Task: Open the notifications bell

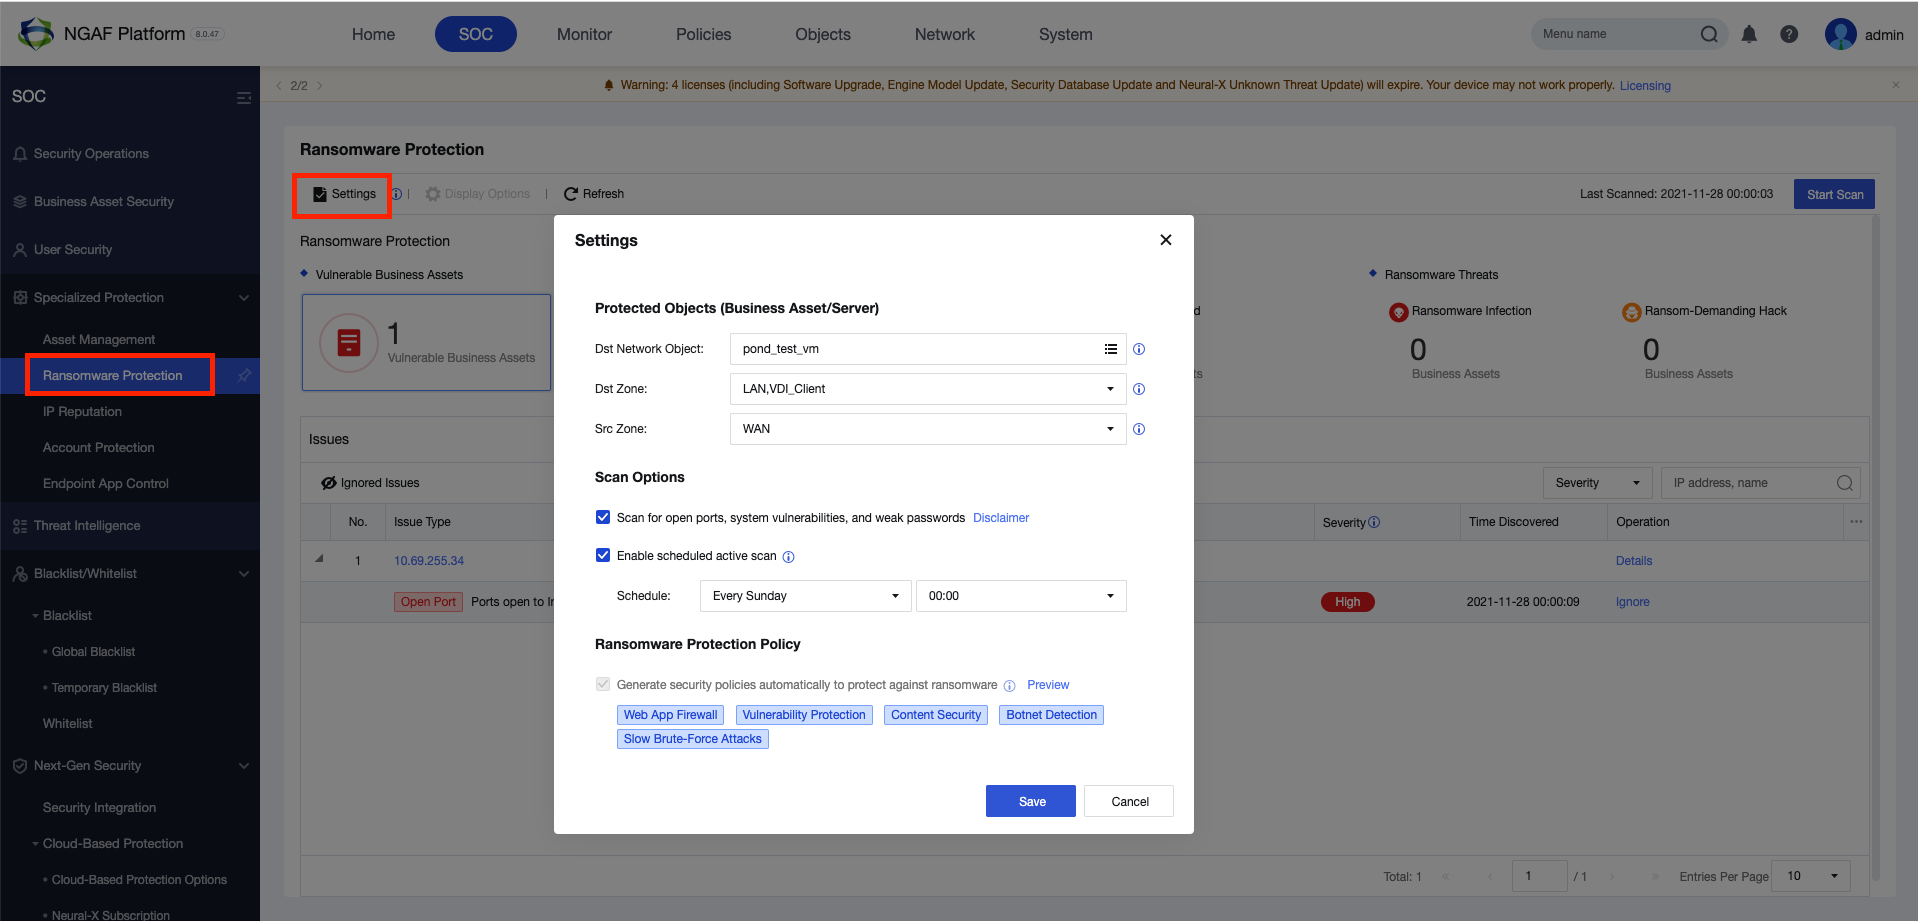Action: [x=1749, y=34]
